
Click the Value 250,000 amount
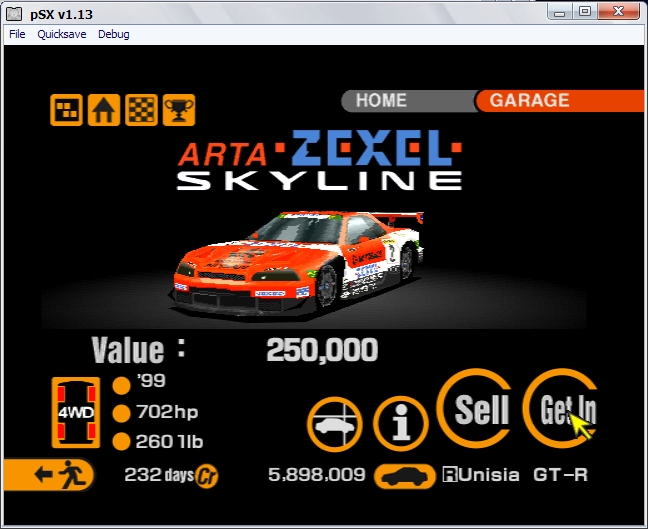point(322,350)
